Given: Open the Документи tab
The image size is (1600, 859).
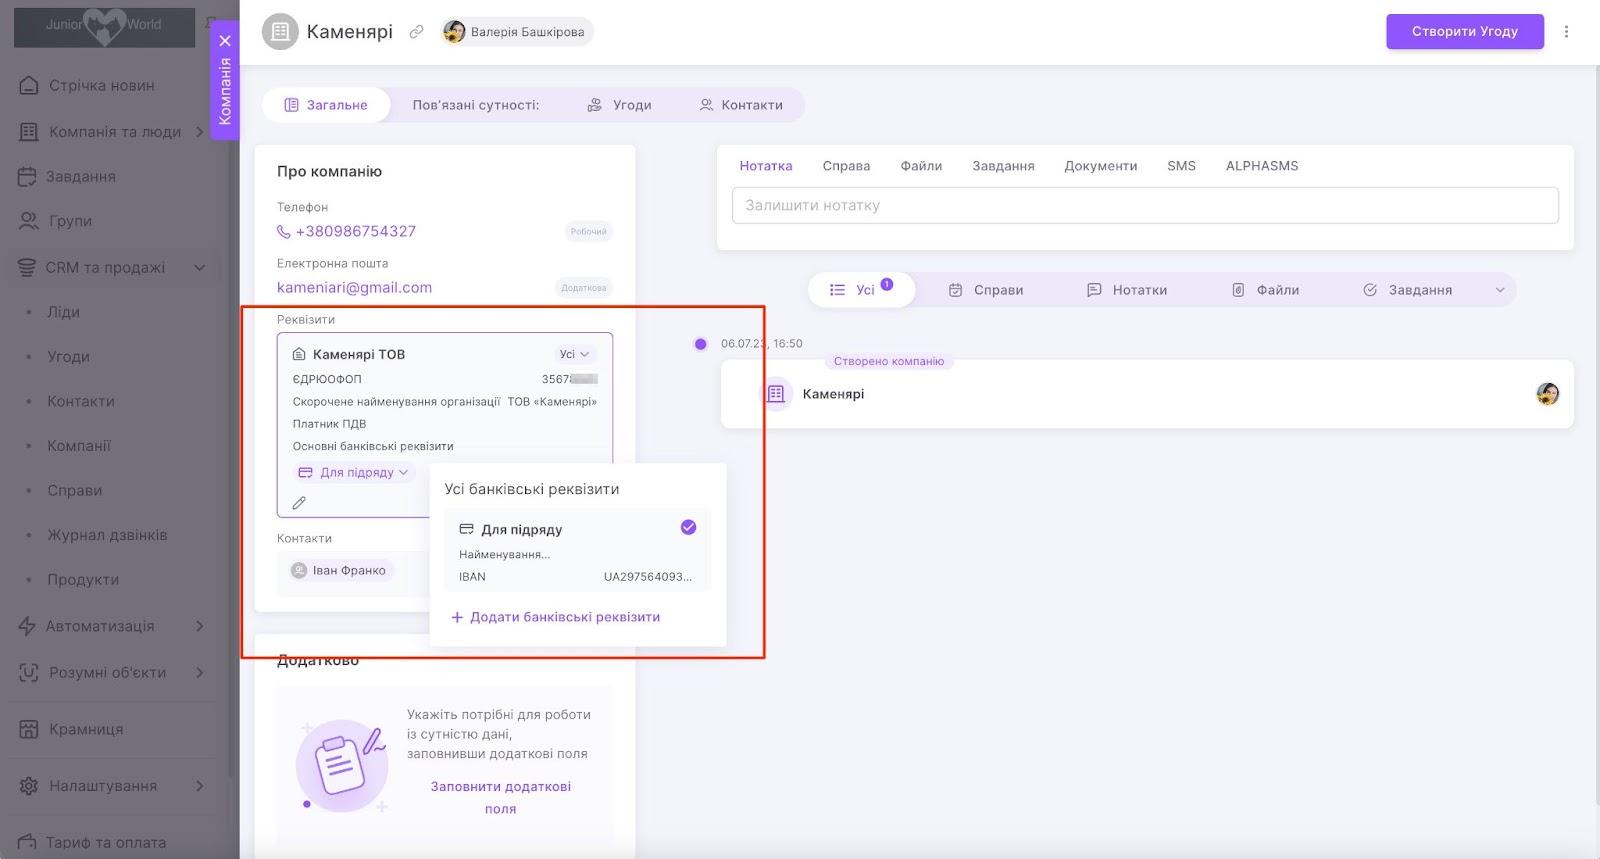Looking at the screenshot, I should click(1100, 166).
